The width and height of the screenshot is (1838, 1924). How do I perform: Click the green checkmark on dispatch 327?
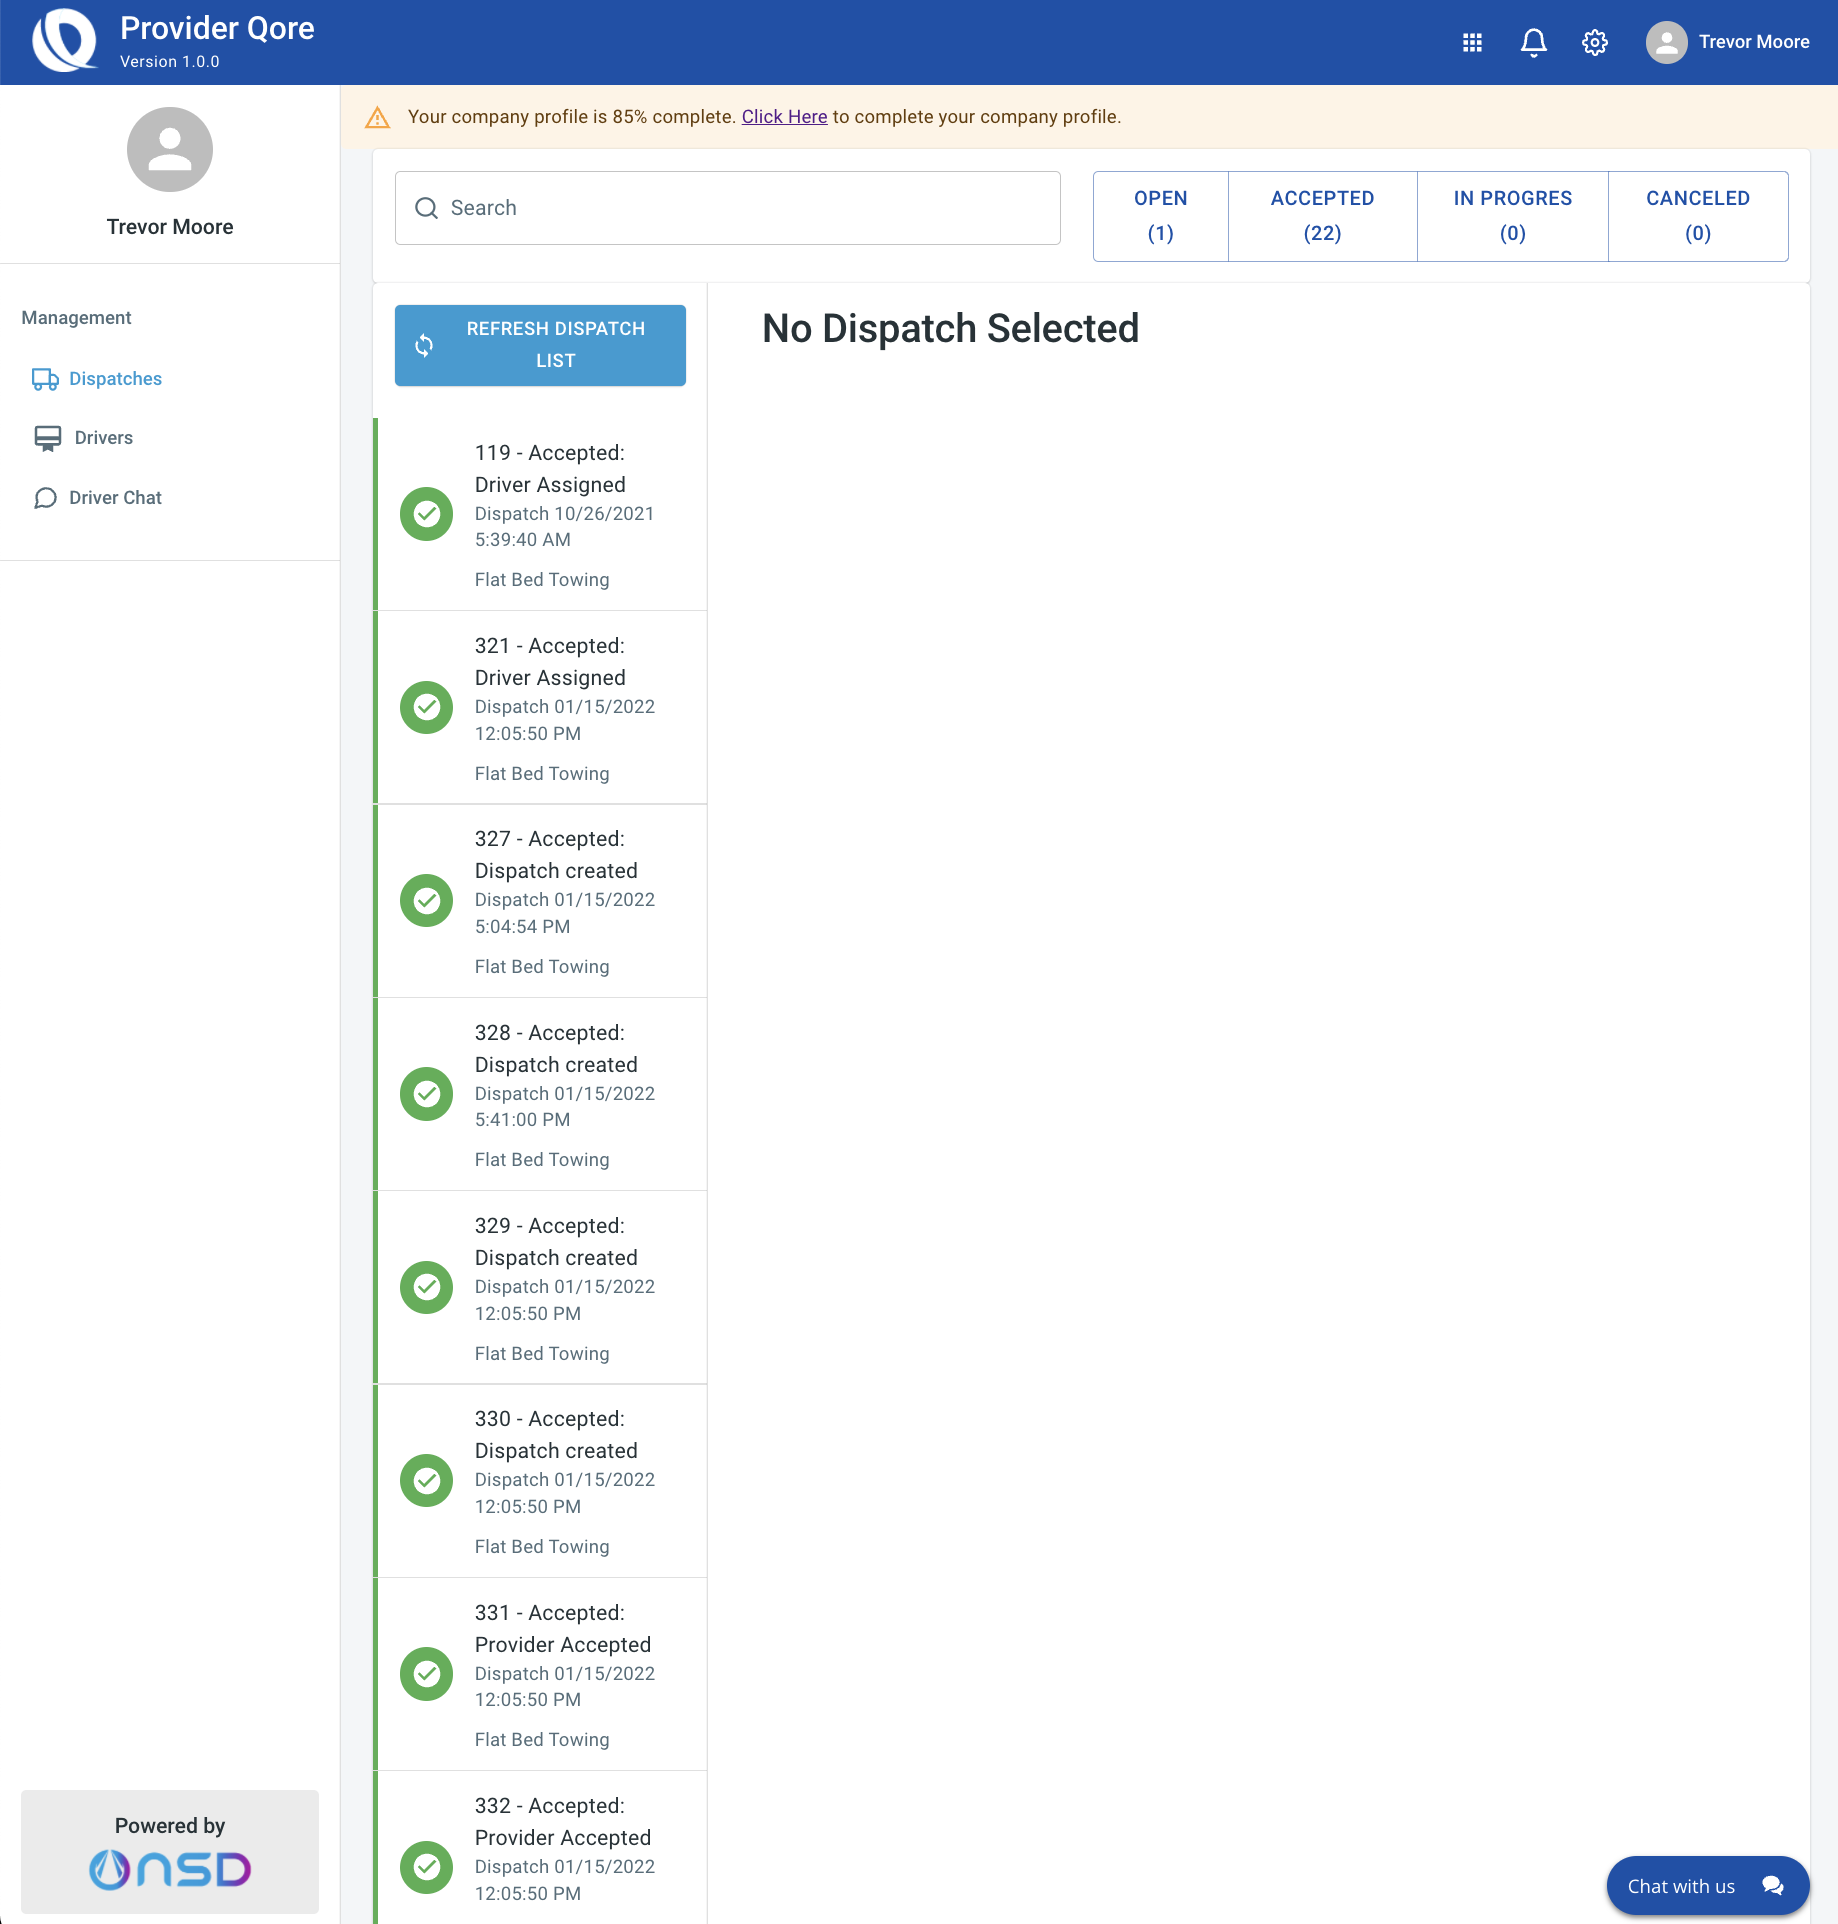(x=427, y=901)
